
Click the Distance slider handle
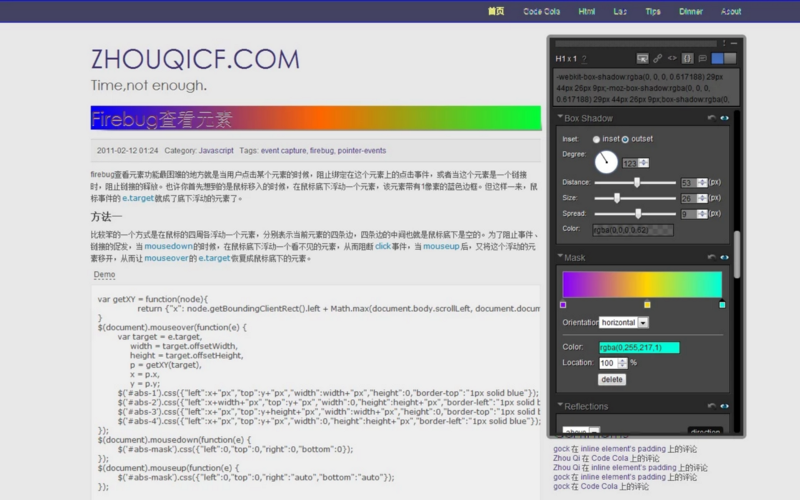point(637,182)
